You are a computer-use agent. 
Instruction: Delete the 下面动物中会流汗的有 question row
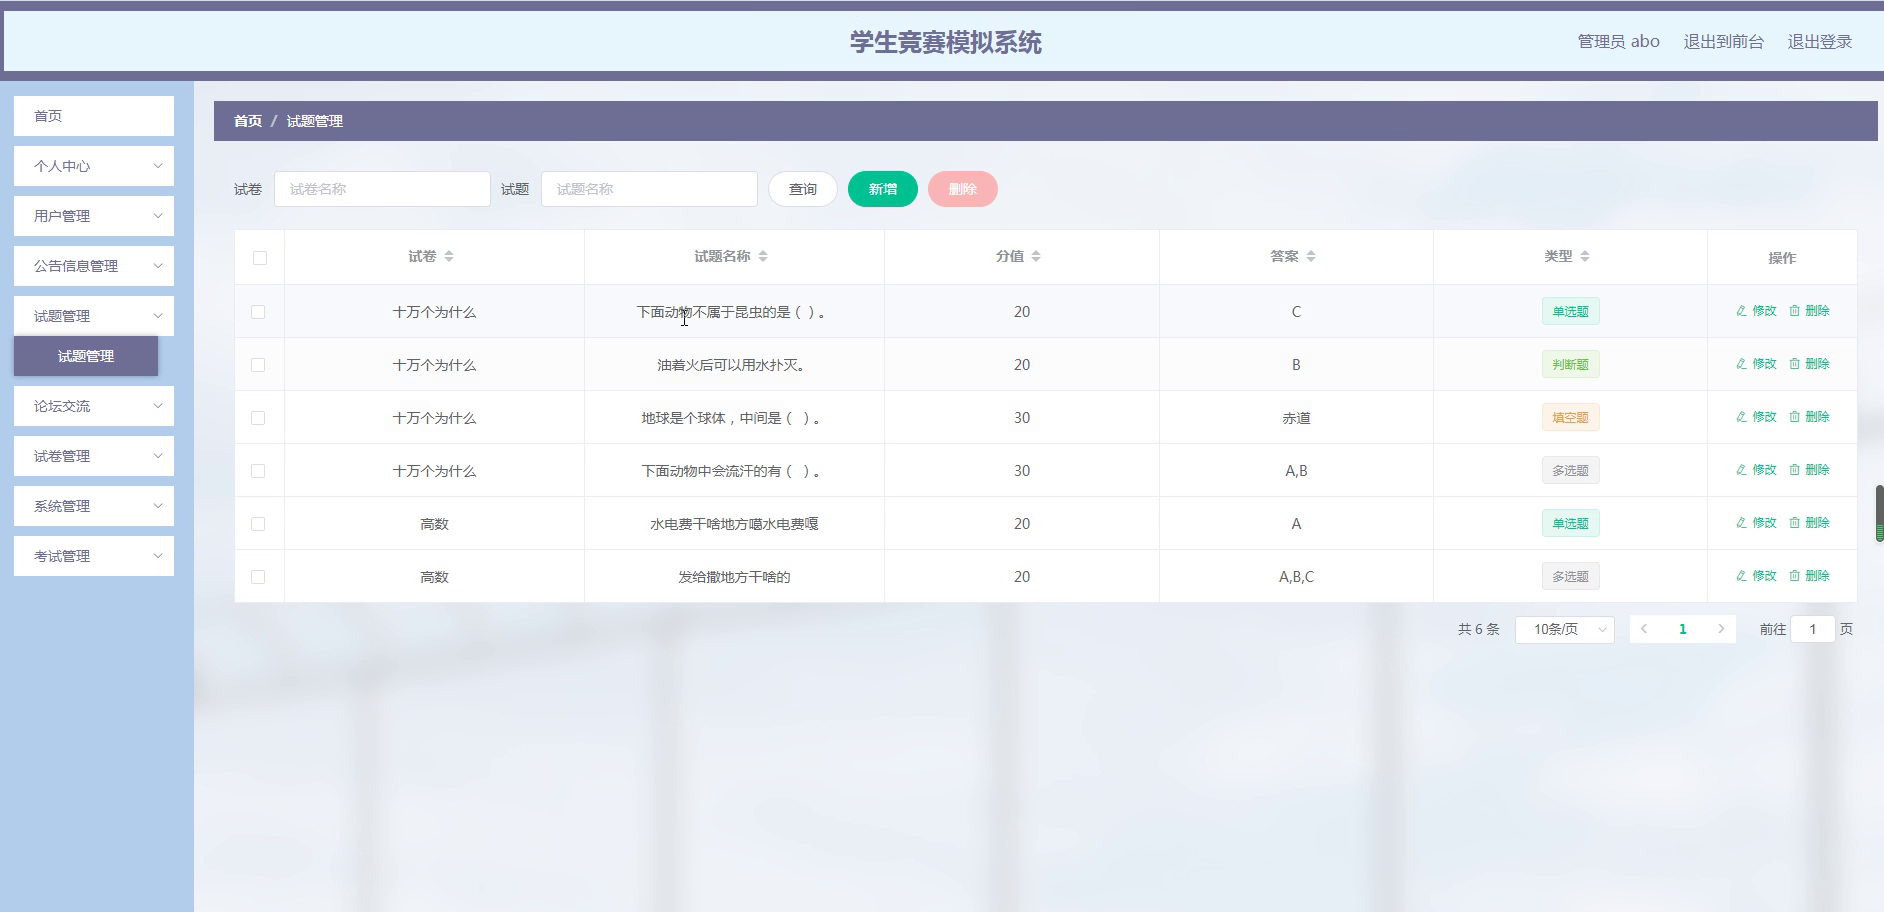tap(1809, 470)
